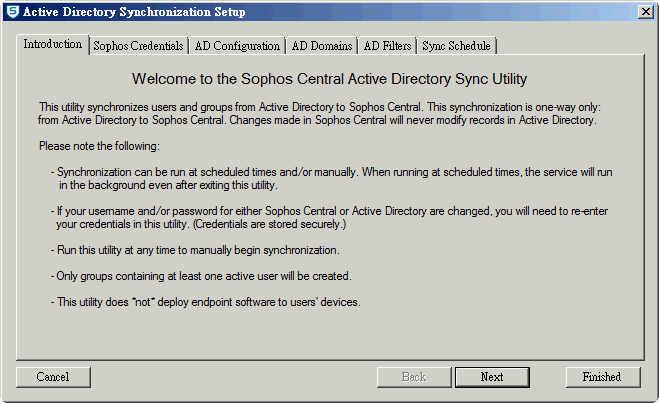This screenshot has height=403, width=659.
Task: Click the 'Please note the following:' text
Action: pos(99,146)
